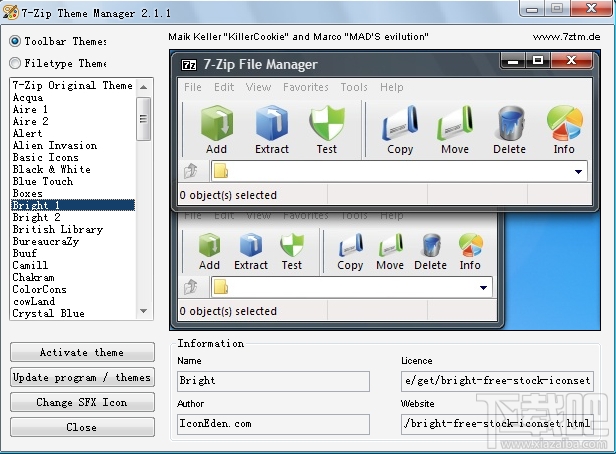Click the Name field containing Bright
The image size is (616, 454).
273,381
